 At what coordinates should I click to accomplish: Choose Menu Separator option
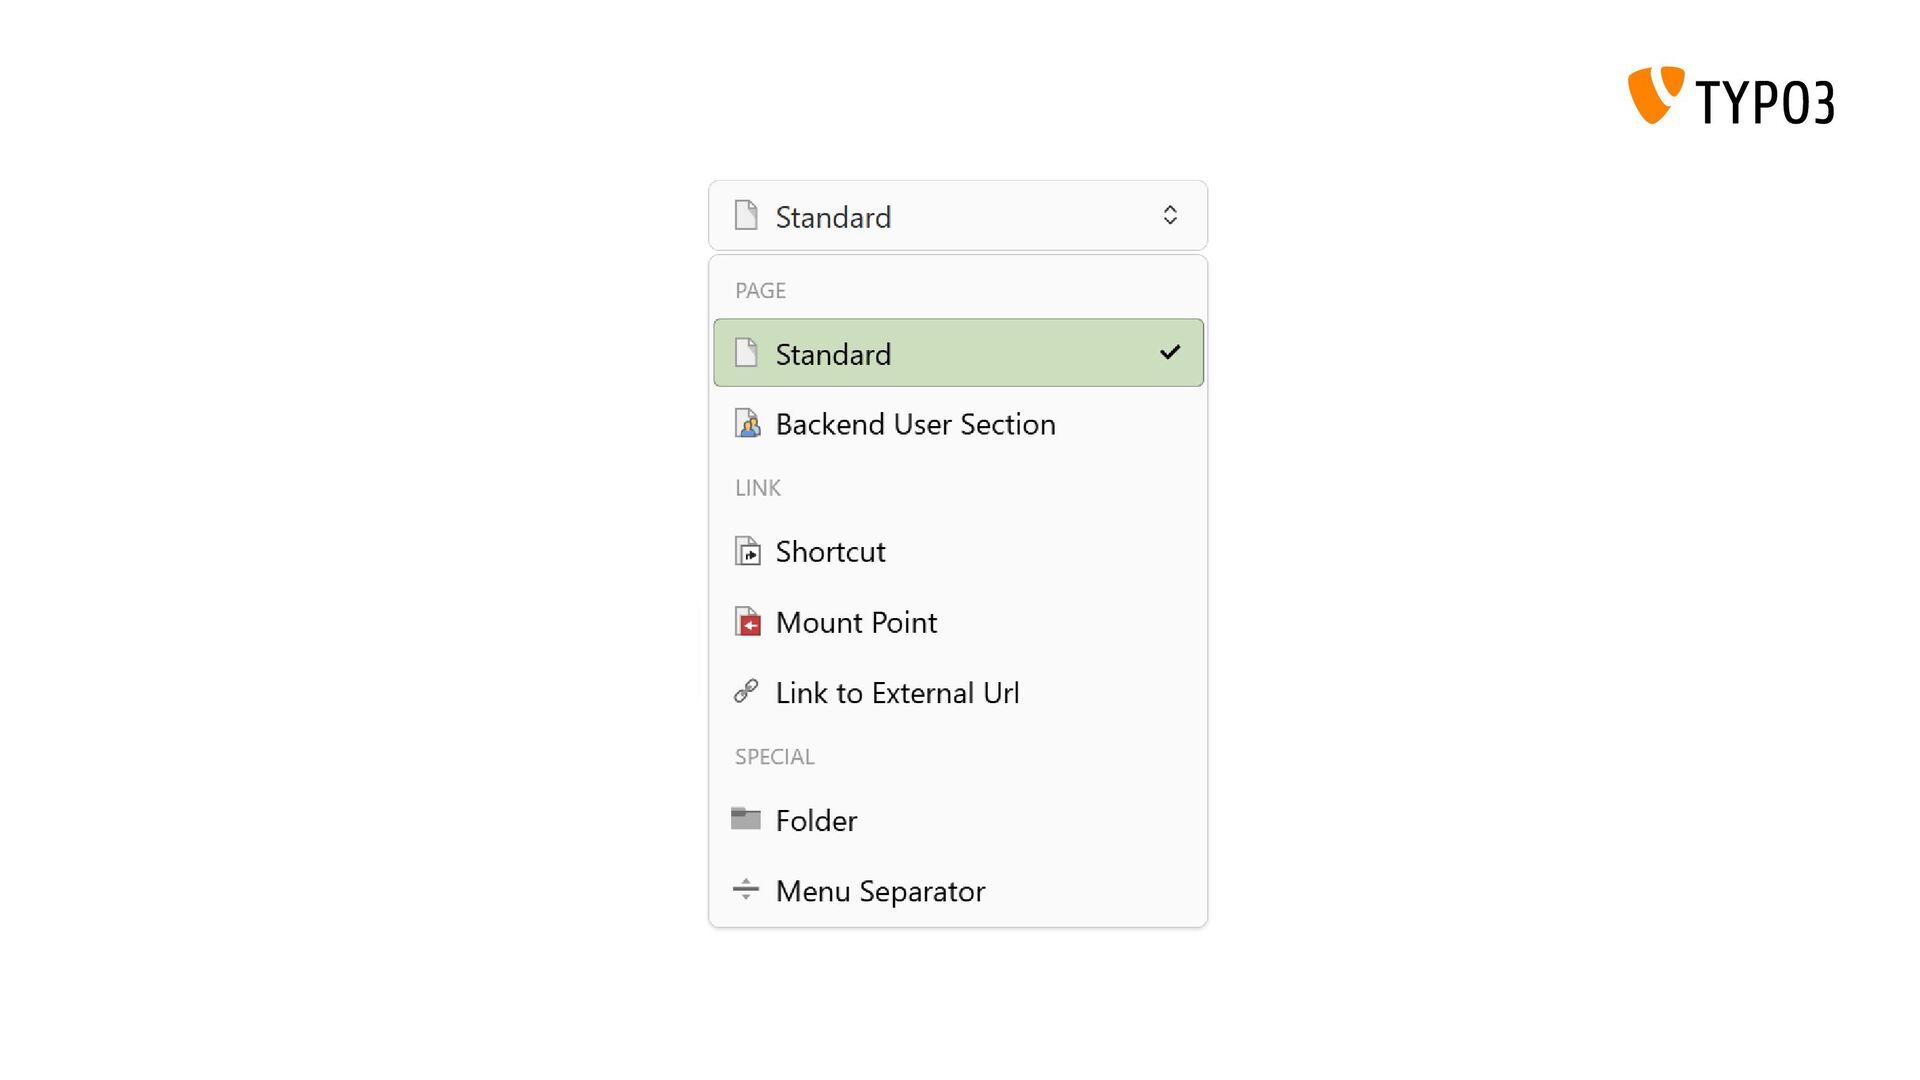pyautogui.click(x=958, y=890)
